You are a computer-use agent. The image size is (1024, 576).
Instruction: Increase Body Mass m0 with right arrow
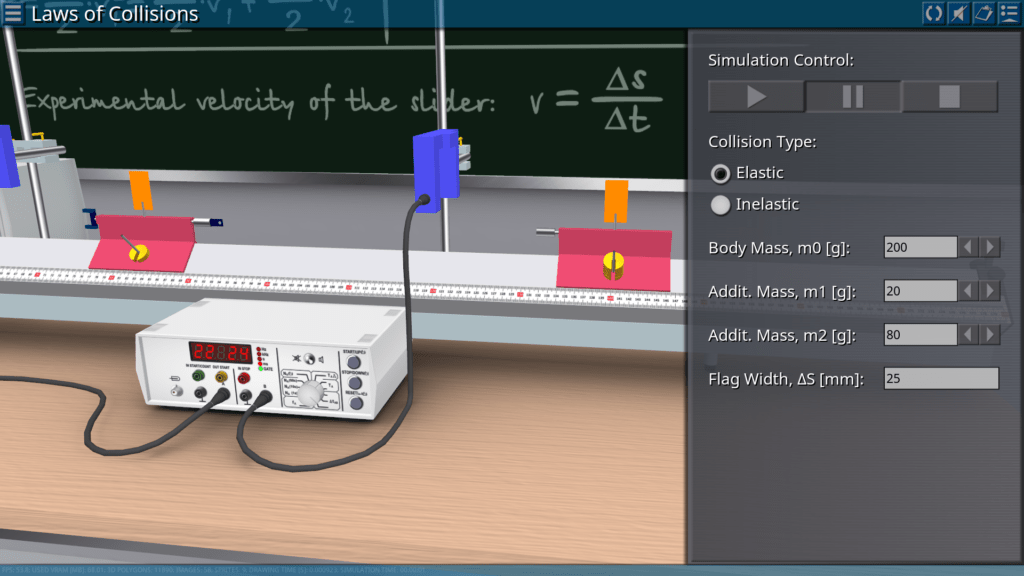click(x=990, y=247)
